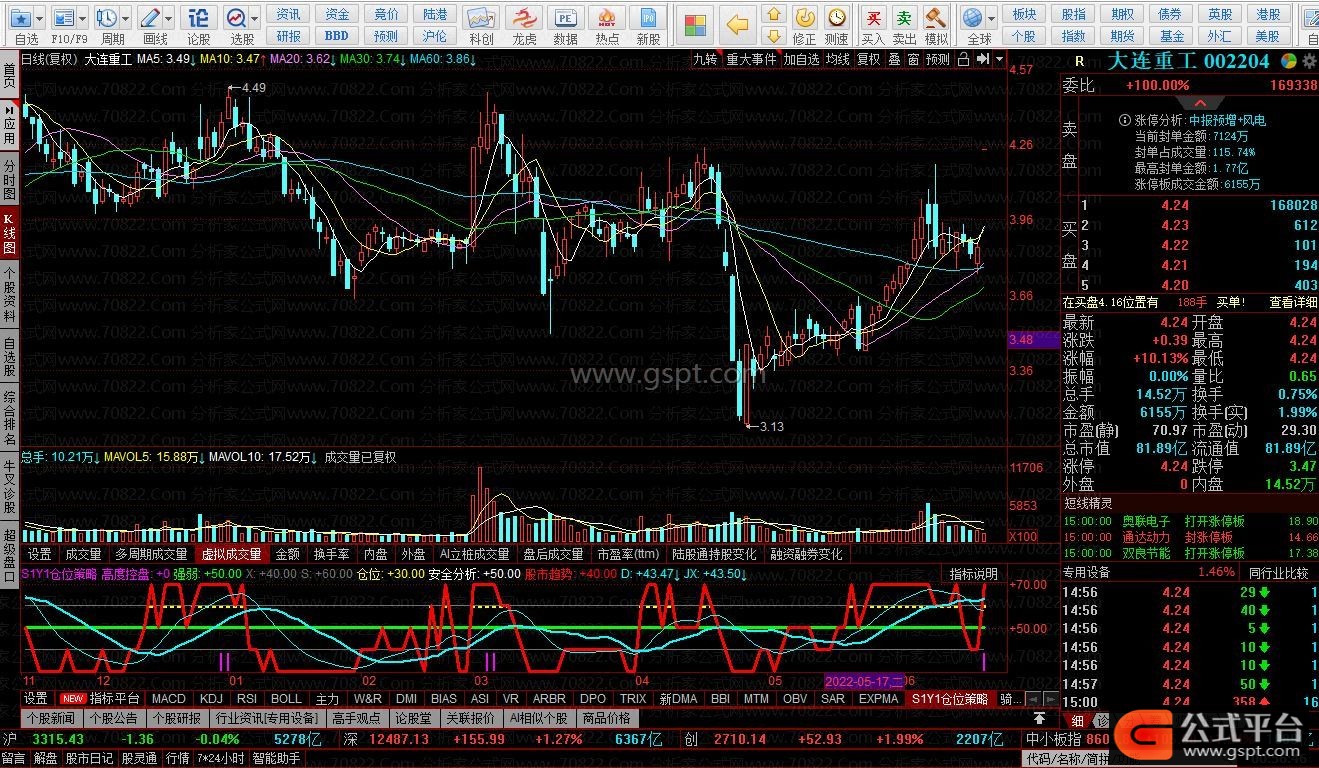Toggle 叠 overlay mode on chart

894,59
